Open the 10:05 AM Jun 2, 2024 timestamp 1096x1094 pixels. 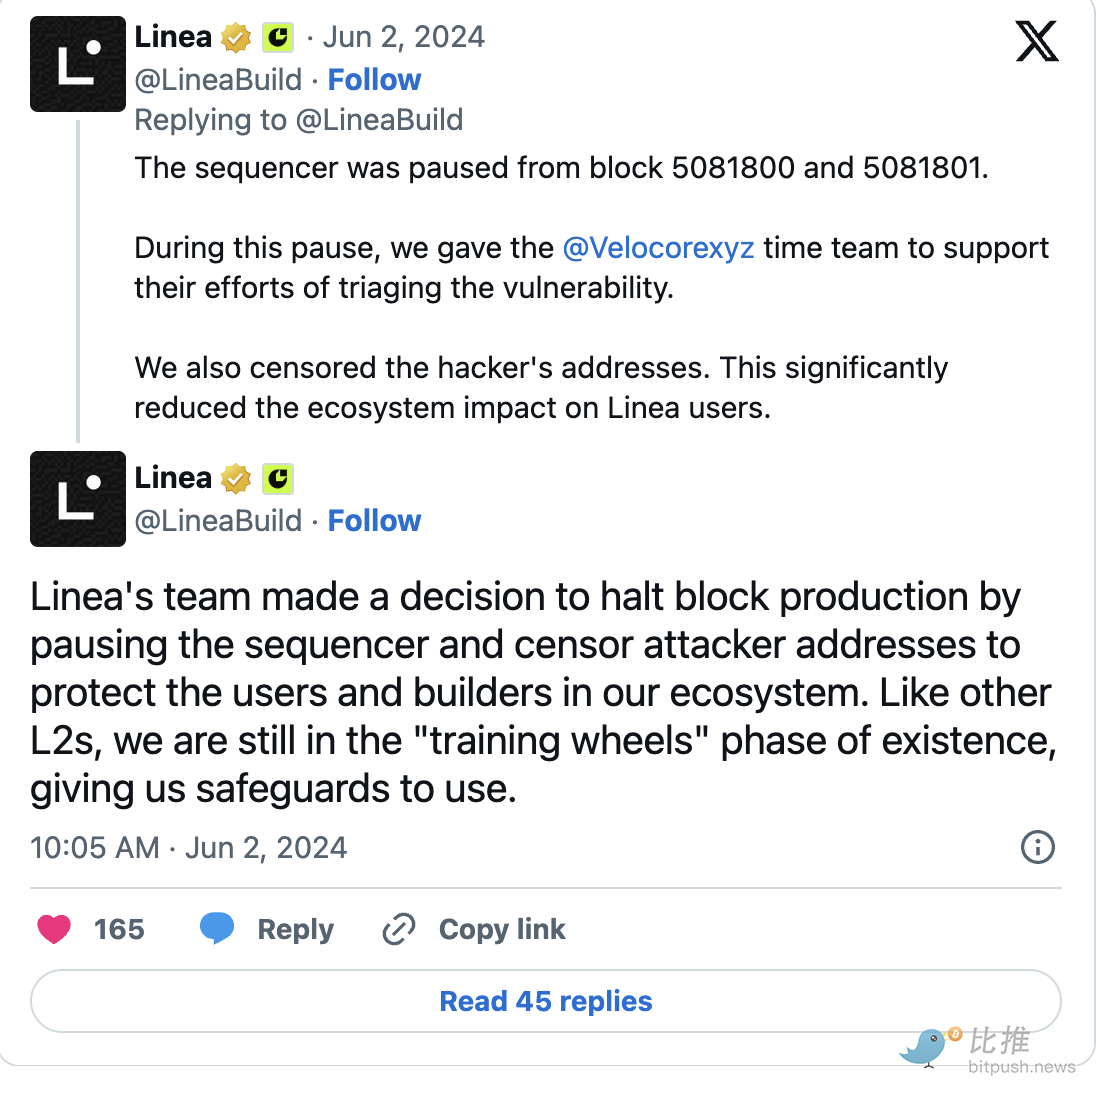pyautogui.click(x=189, y=848)
